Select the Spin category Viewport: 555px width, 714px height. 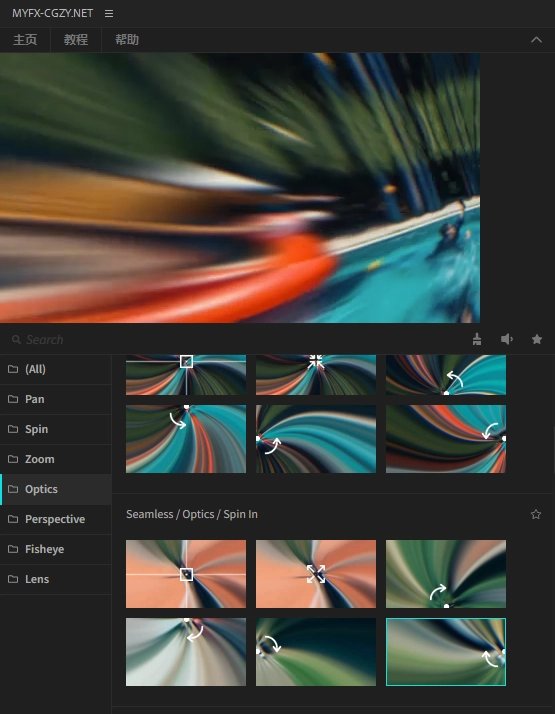point(56,429)
